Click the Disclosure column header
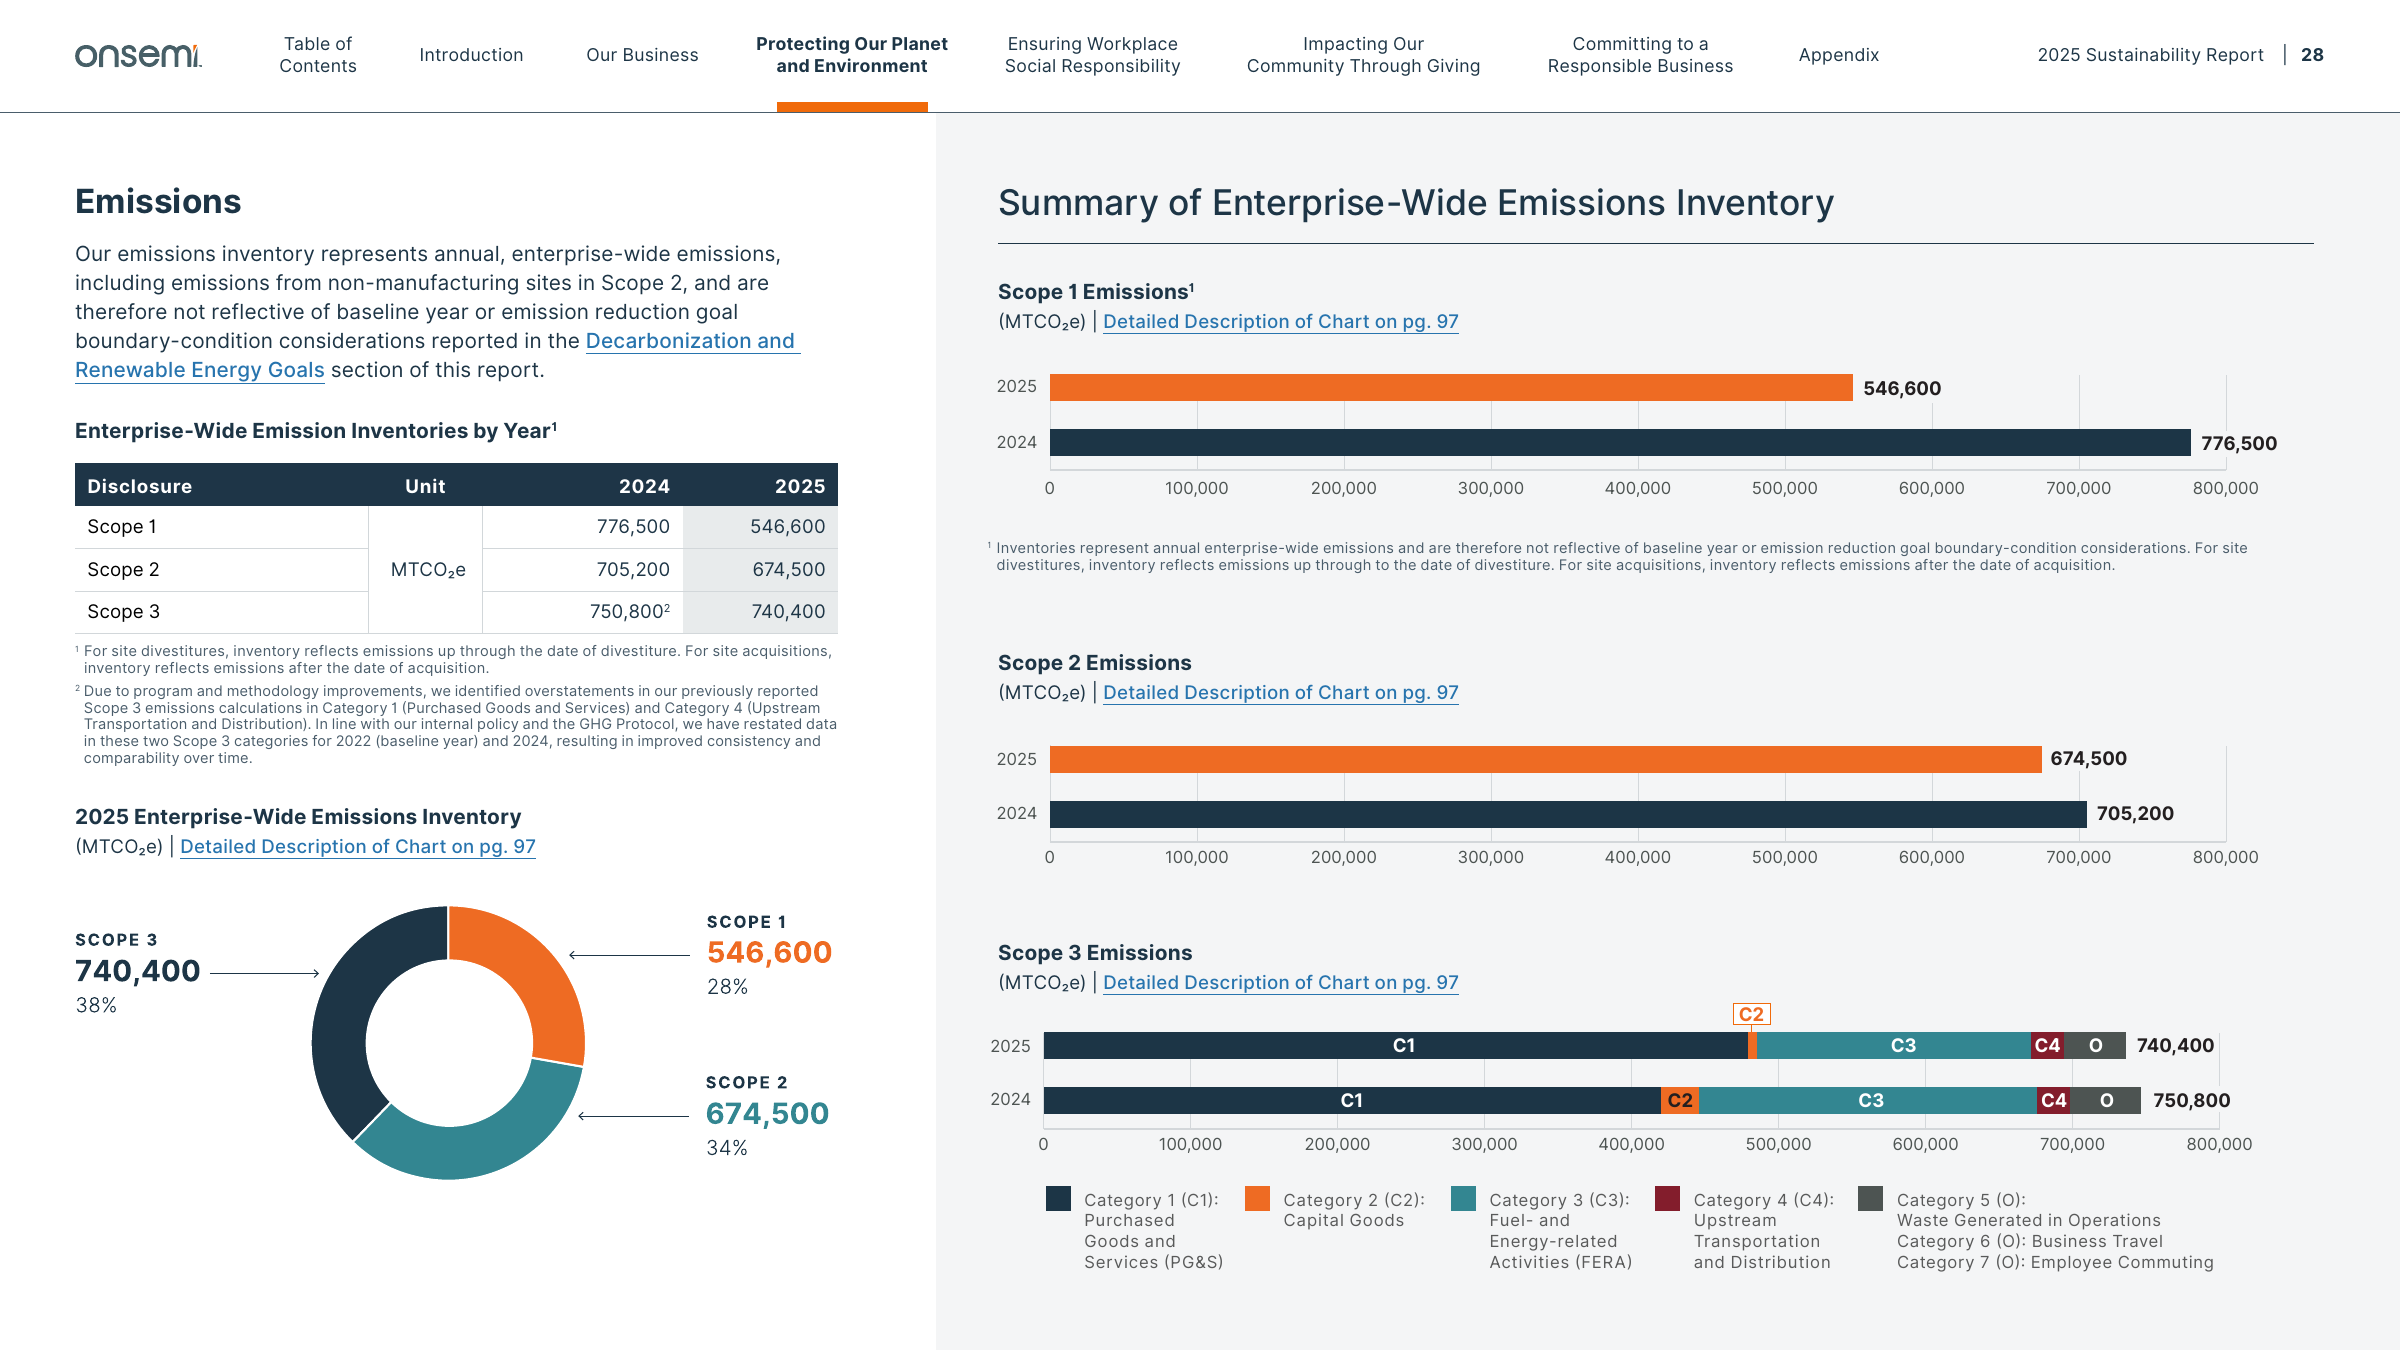The image size is (2400, 1350). tap(139, 486)
